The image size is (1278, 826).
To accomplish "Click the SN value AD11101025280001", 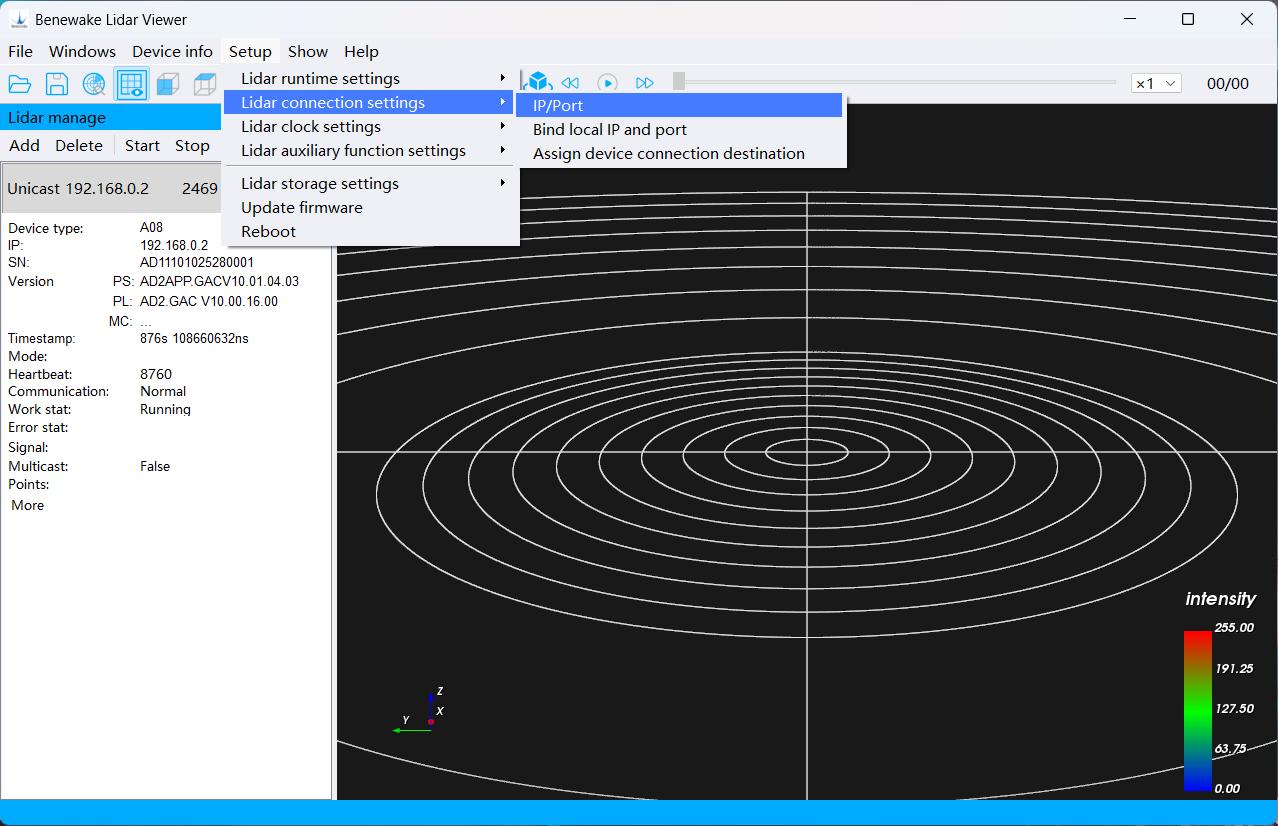I will tap(197, 263).
